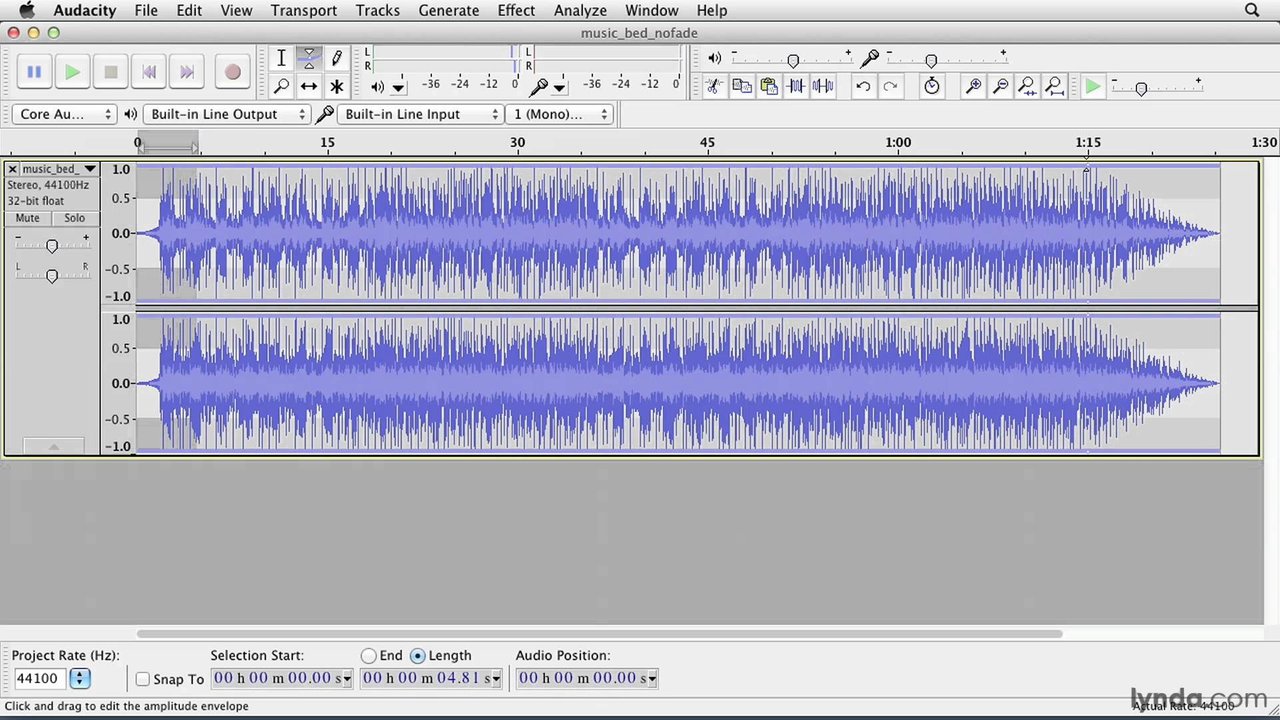Select the Envelope tool
The image size is (1280, 720).
(309, 58)
